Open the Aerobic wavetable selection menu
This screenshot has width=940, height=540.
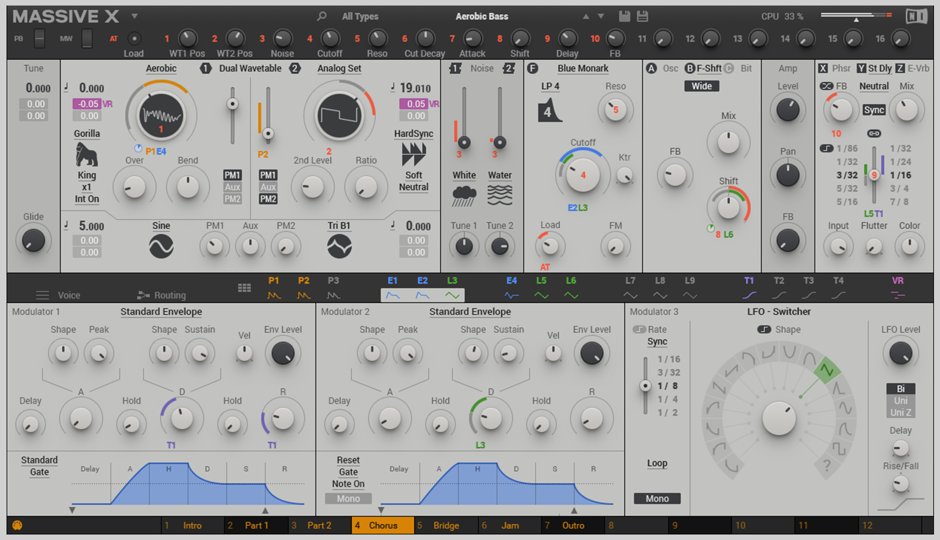(x=161, y=68)
